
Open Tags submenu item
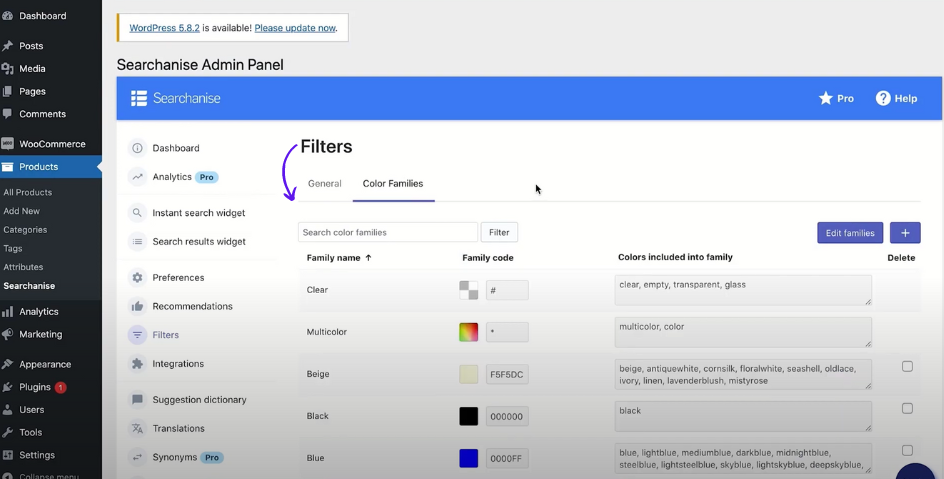tap(13, 249)
